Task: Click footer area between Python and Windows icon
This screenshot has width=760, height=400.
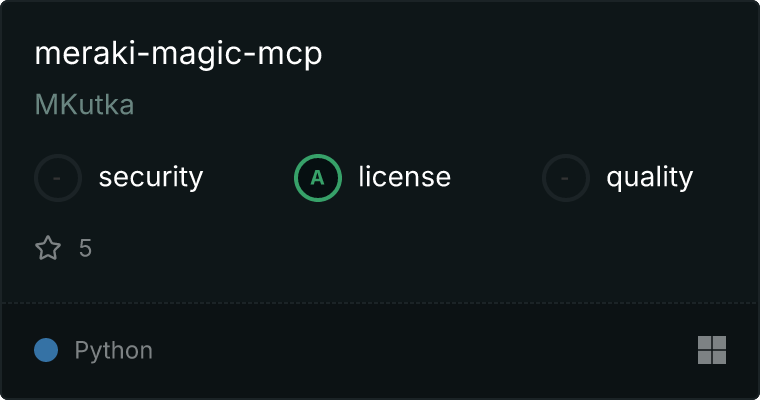Action: [424, 350]
